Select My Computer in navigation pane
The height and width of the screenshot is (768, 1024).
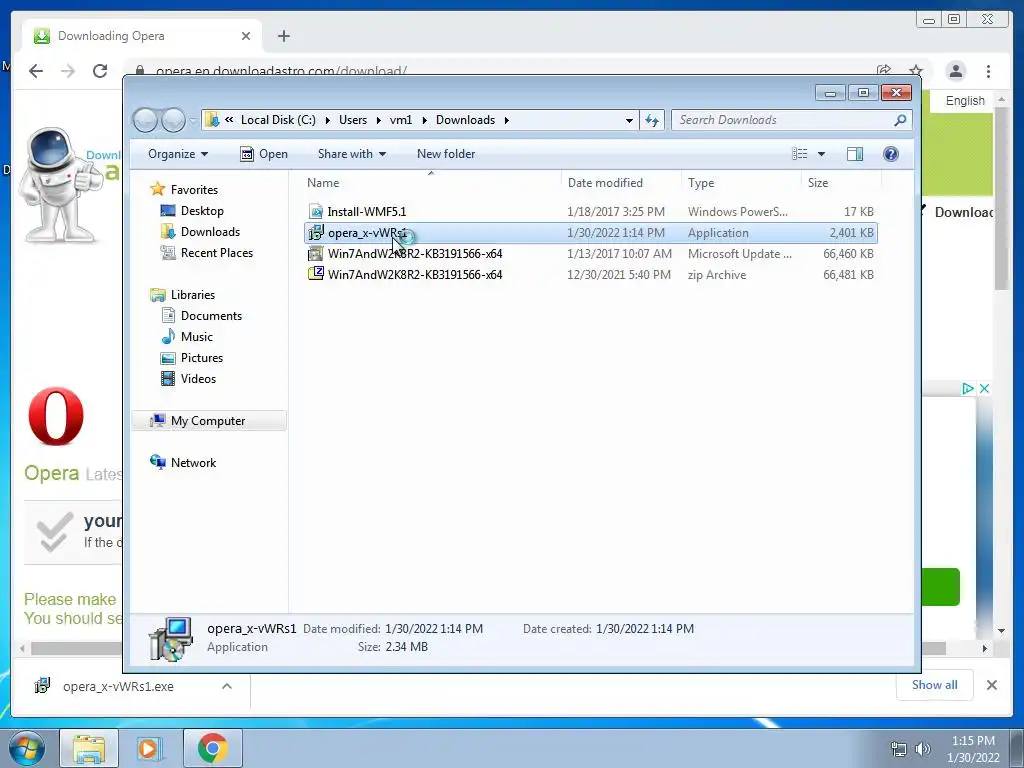208,421
